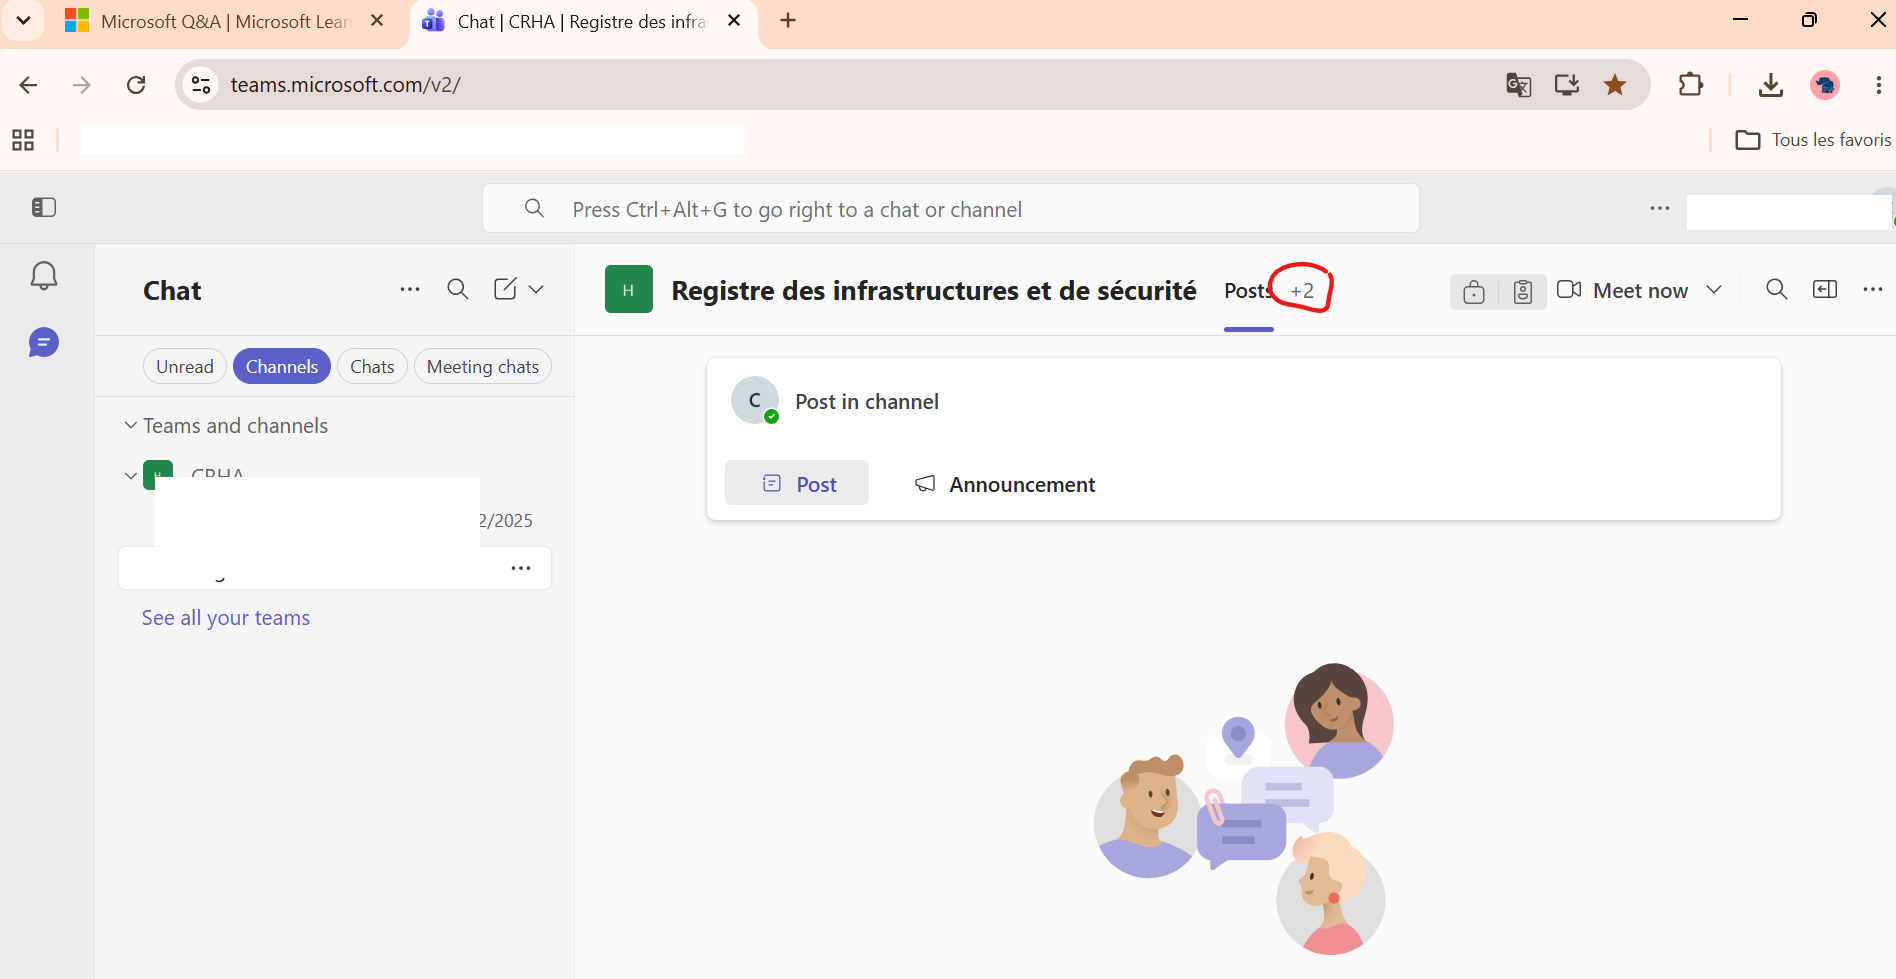Click the browser address bar URL
The height and width of the screenshot is (979, 1896).
click(x=345, y=85)
